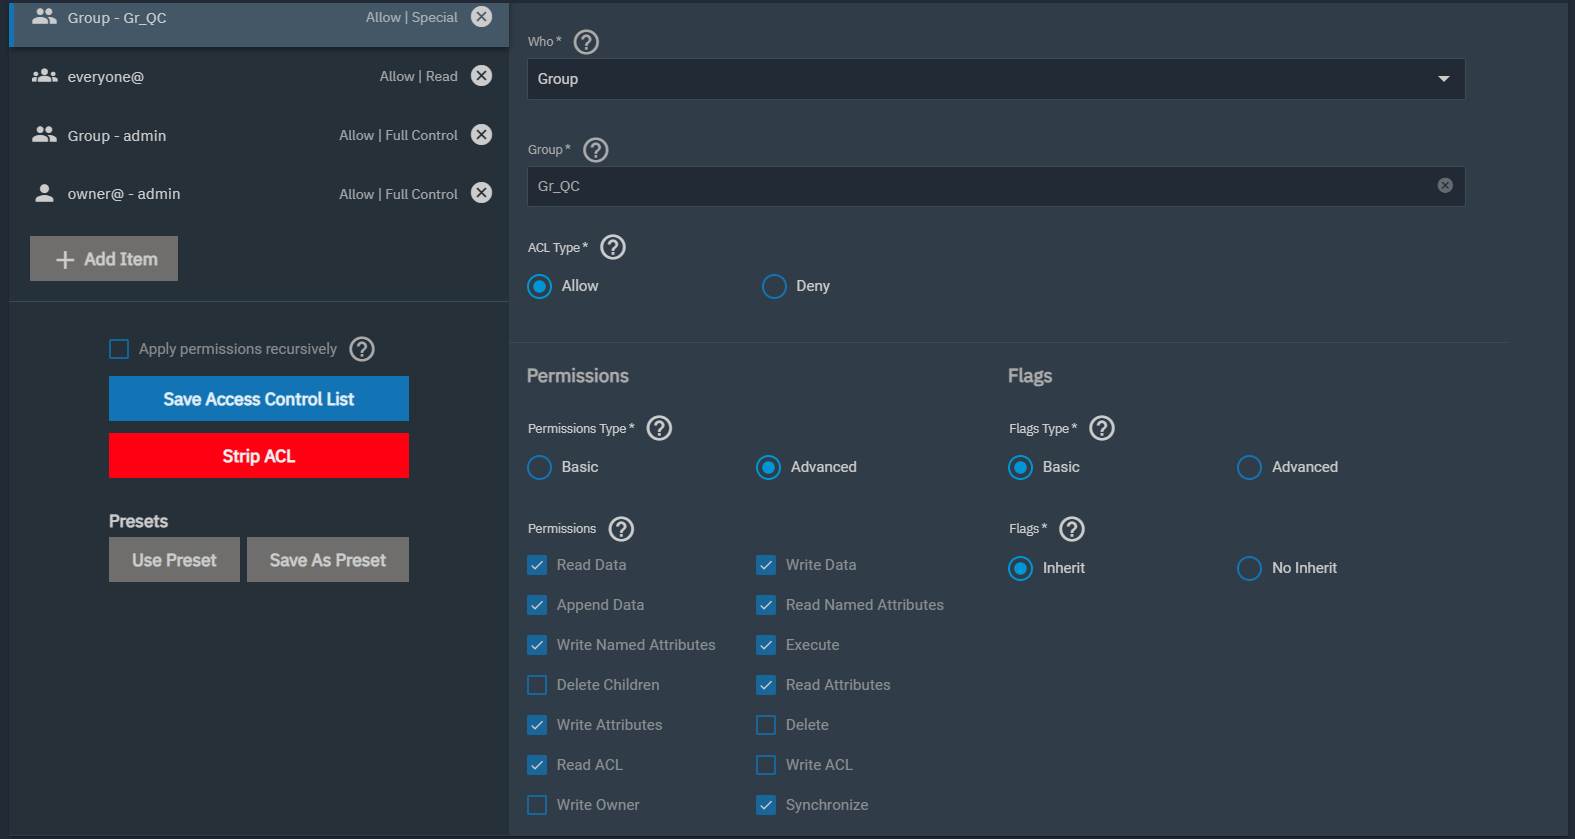Screen dimensions: 1575x839
Task: Check Write Owner permission
Action: click(x=537, y=805)
